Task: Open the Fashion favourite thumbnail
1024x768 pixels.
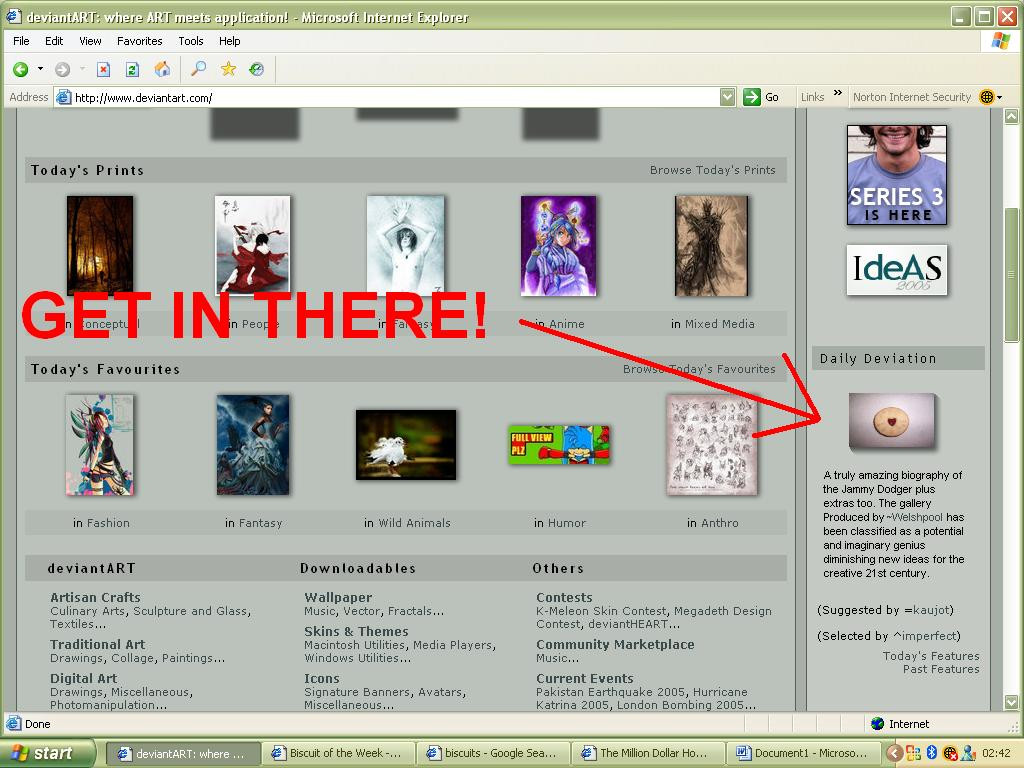Action: coord(100,445)
